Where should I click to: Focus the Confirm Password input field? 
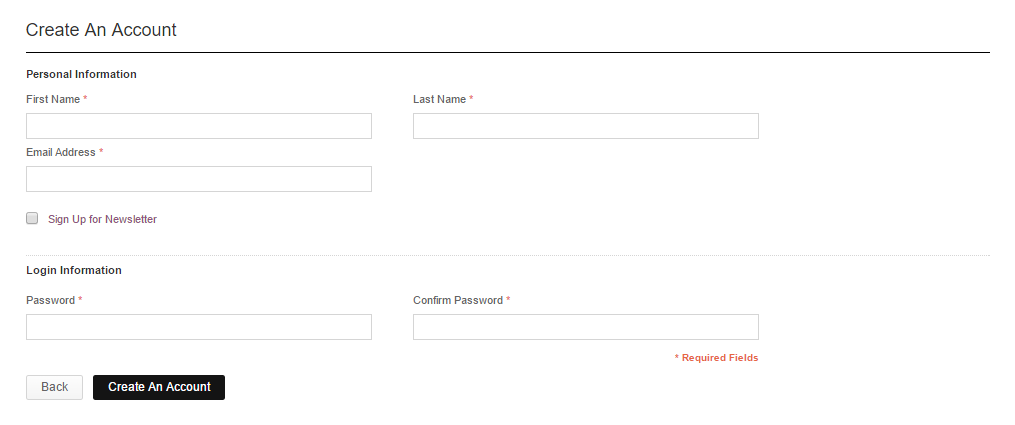pos(585,327)
